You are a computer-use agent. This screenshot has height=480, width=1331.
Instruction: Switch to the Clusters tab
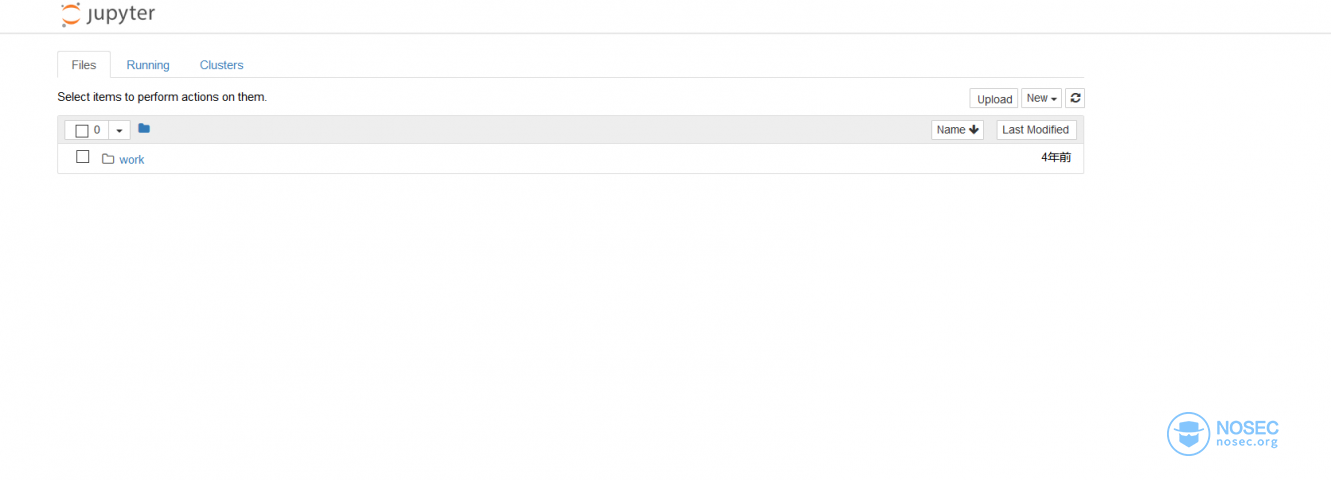[221, 65]
